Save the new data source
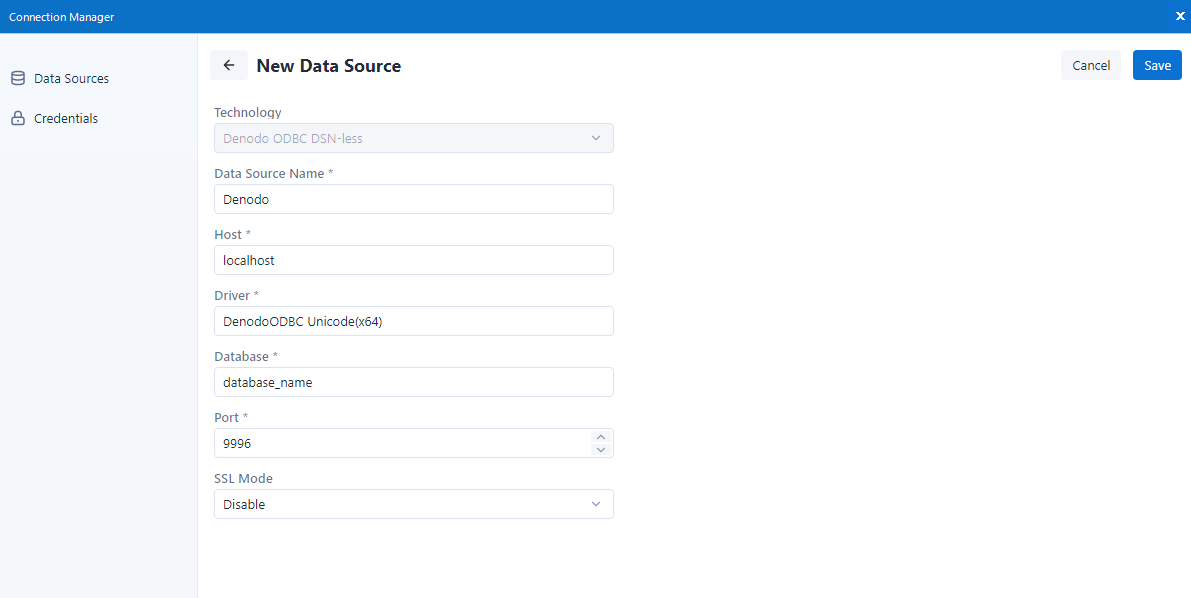 [1157, 65]
